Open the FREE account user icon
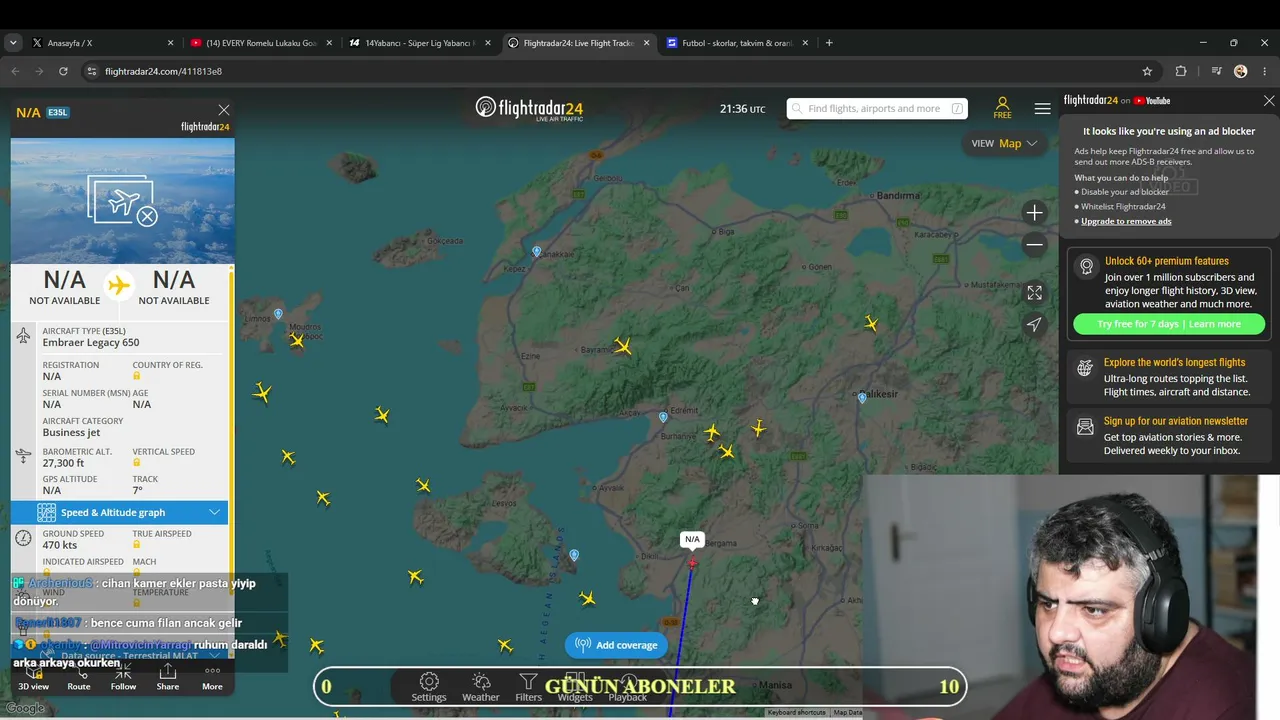1280x720 pixels. point(1002,108)
